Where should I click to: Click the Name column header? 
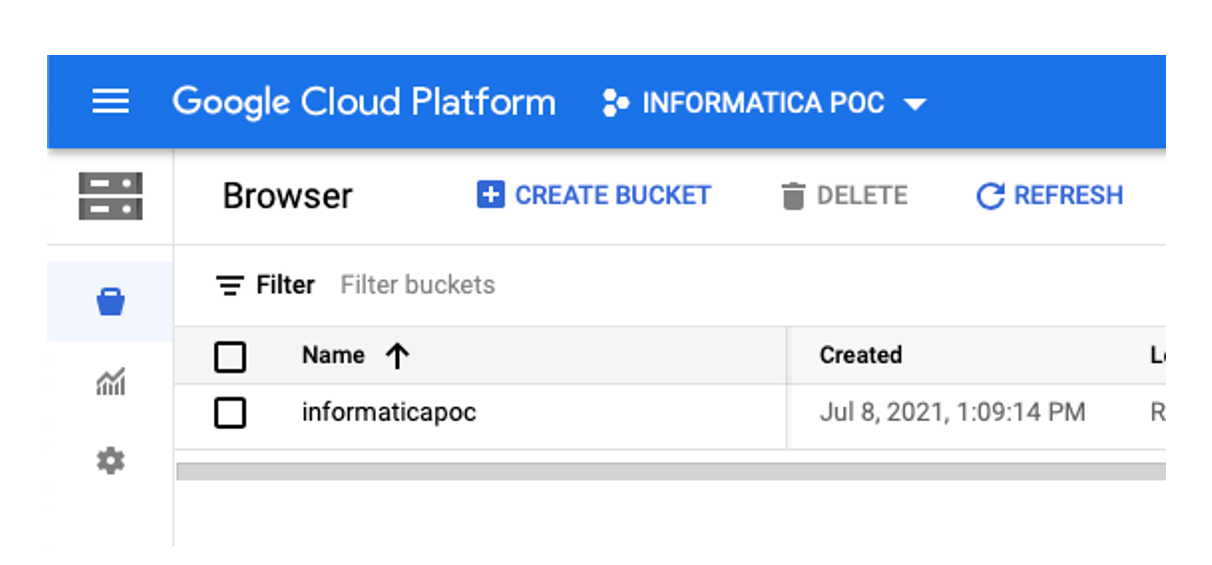(x=333, y=356)
